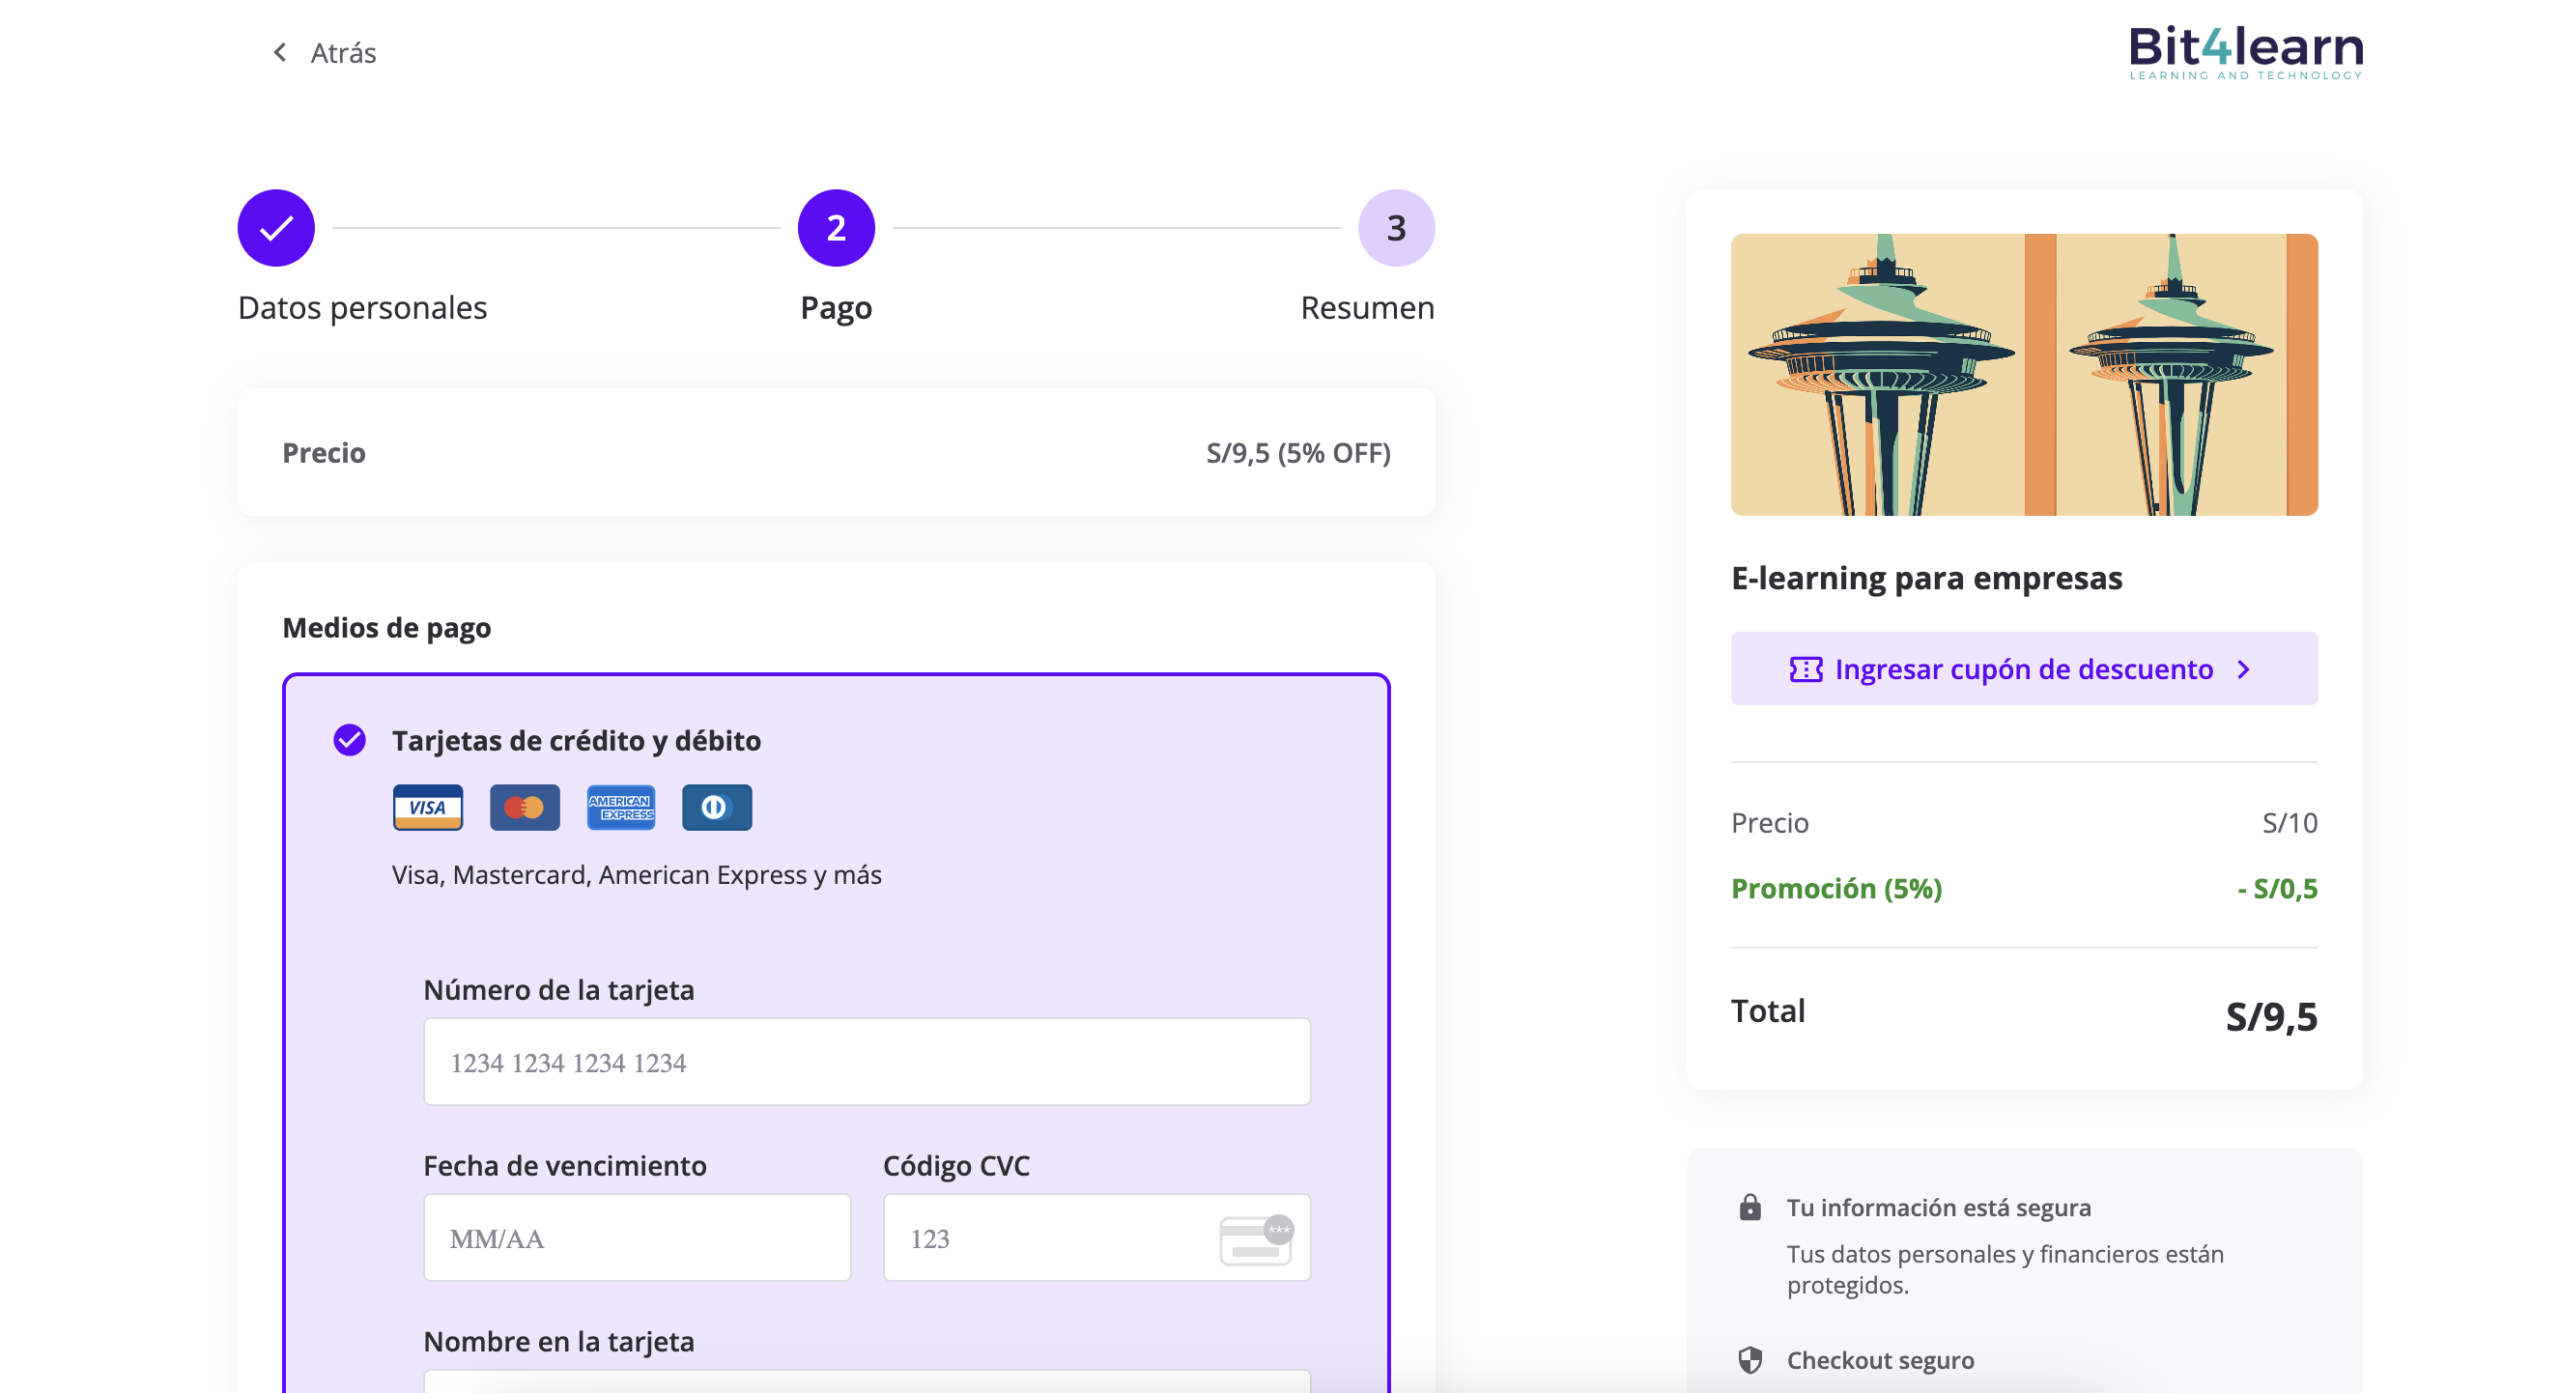Click the Visa card icon

point(428,807)
